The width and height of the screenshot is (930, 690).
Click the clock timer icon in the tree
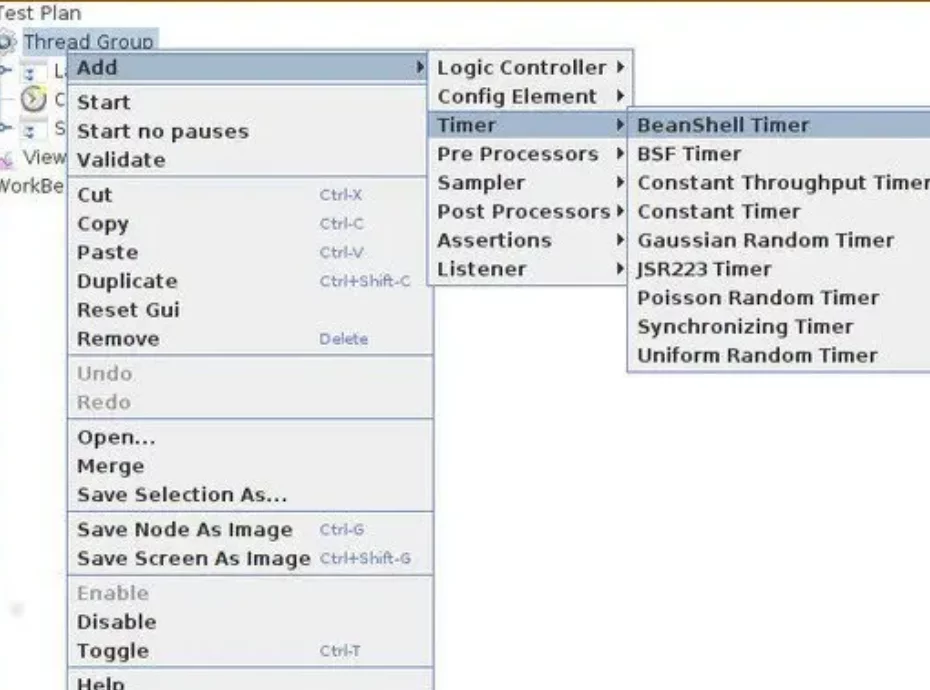tap(31, 99)
